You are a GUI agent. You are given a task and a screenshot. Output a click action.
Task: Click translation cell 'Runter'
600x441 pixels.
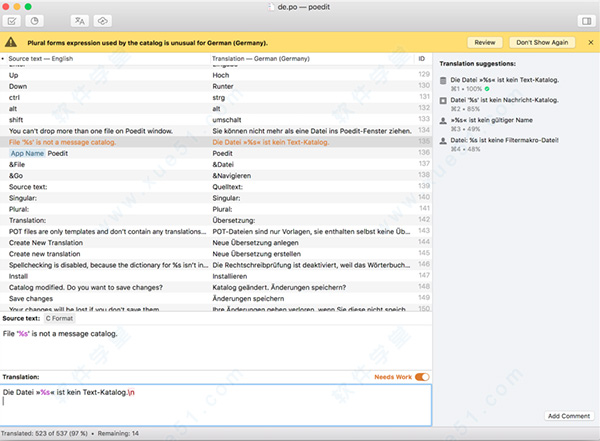click(x=223, y=87)
